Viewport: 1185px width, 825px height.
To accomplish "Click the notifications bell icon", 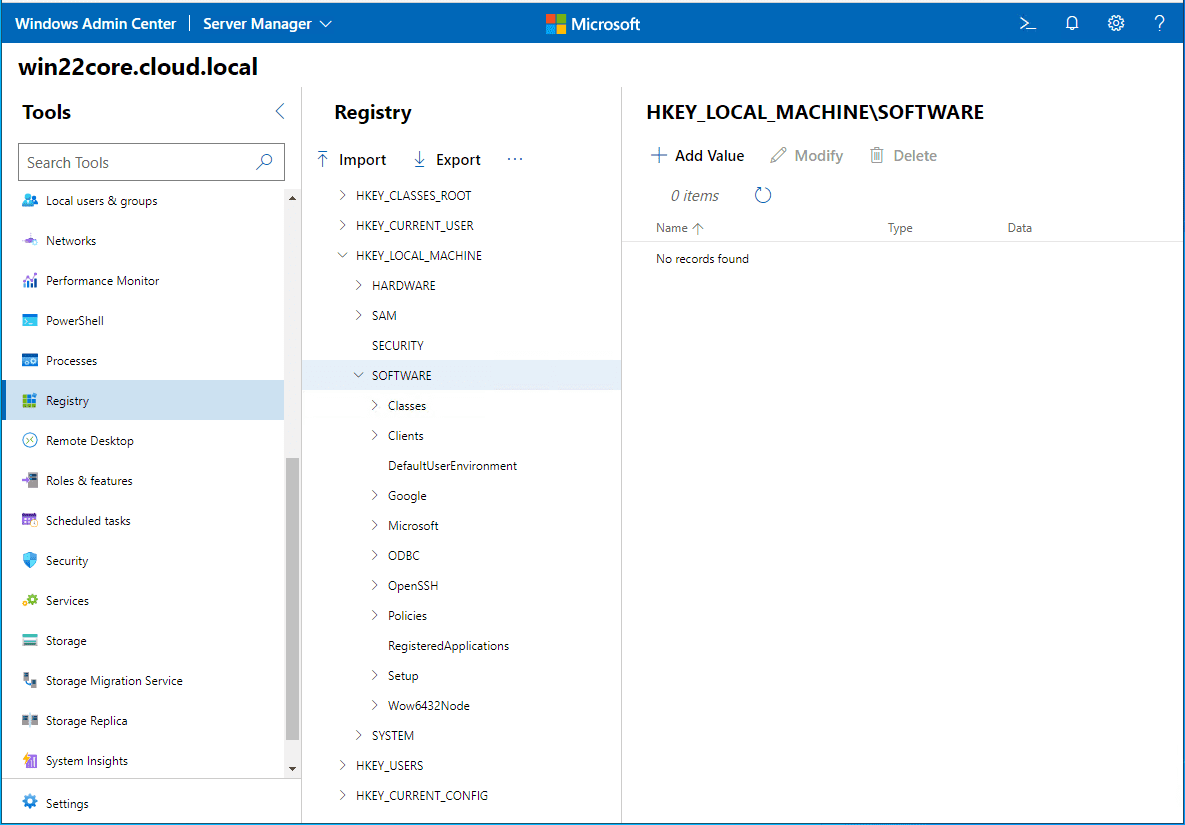I will click(x=1072, y=22).
